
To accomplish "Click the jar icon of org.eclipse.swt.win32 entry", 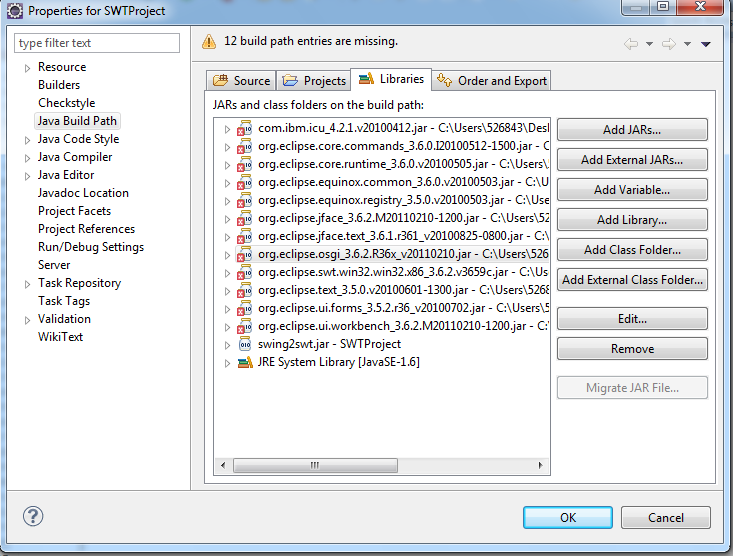I will (x=244, y=272).
